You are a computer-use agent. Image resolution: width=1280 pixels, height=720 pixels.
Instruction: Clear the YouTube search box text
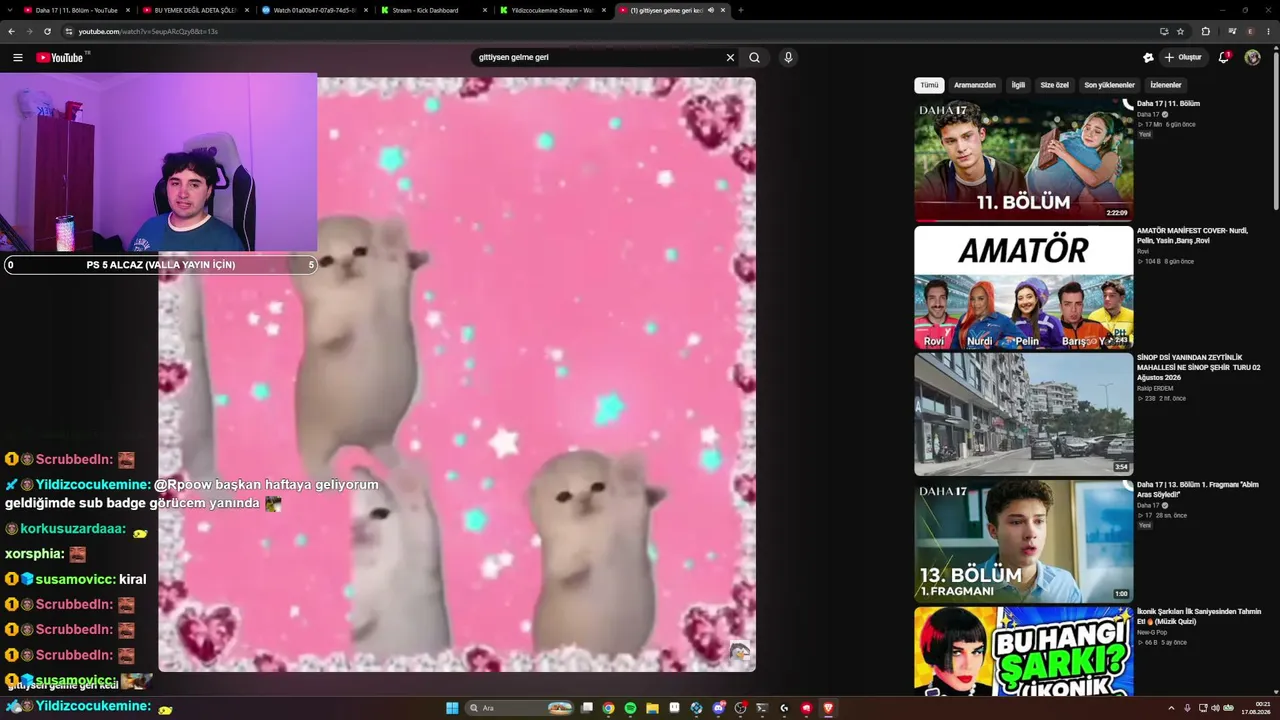[x=730, y=58]
